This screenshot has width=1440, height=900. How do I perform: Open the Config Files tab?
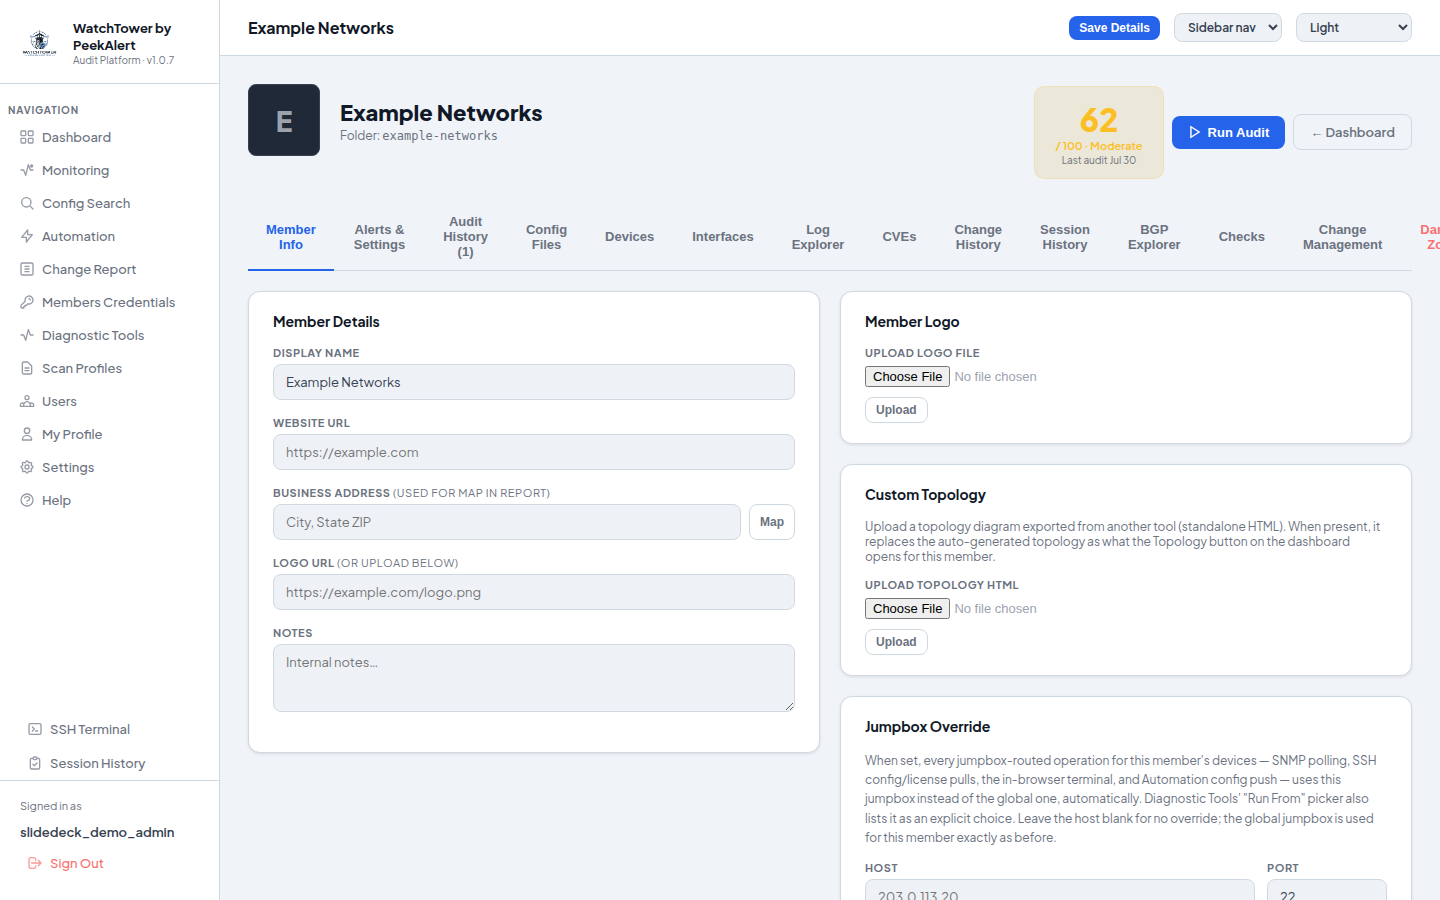pos(546,237)
